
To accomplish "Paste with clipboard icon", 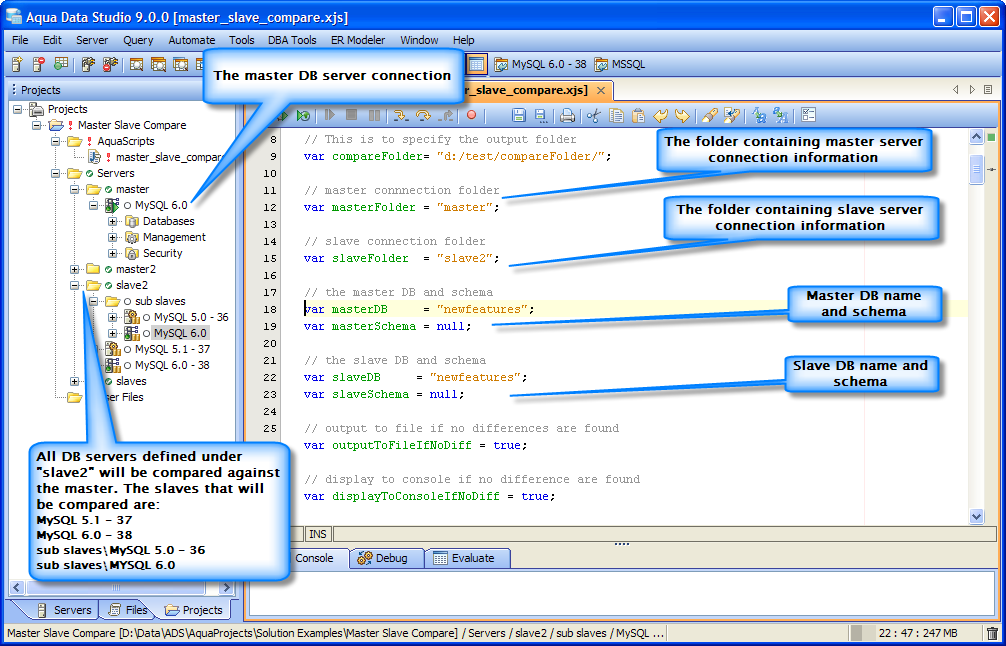I will (638, 115).
